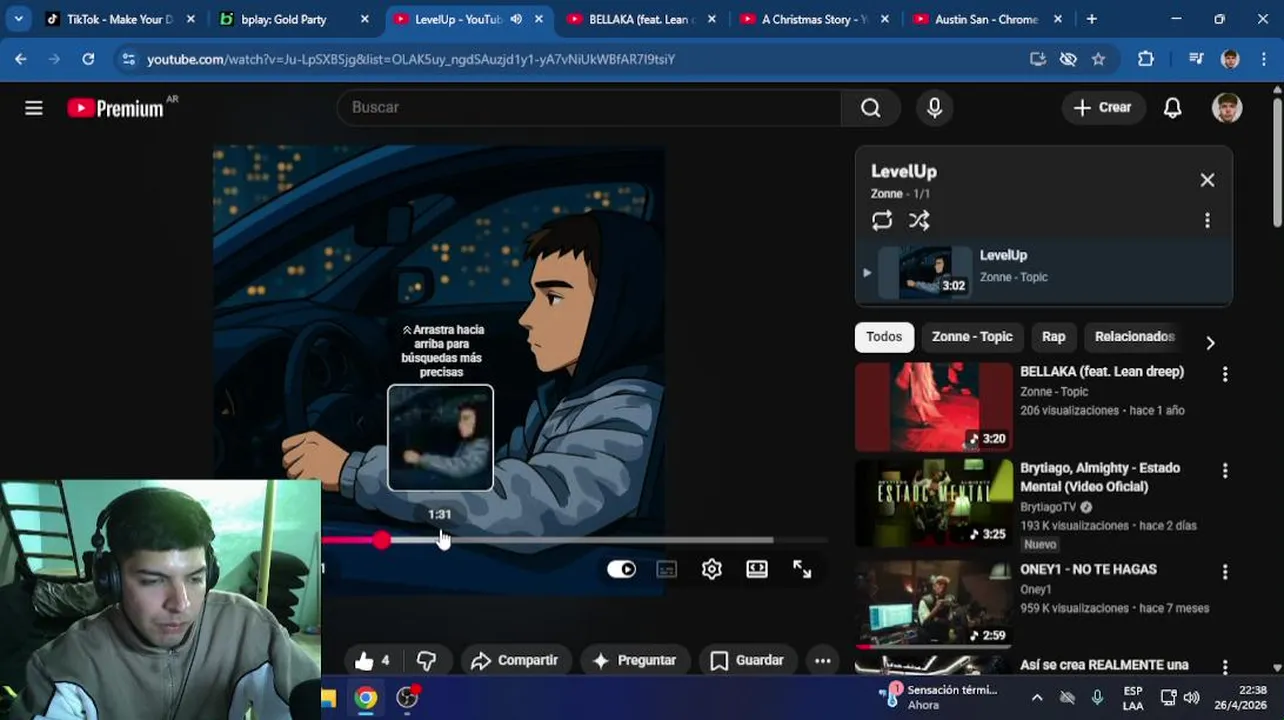Open more actions ellipsis below video
Image resolution: width=1284 pixels, height=720 pixels.
[822, 660]
